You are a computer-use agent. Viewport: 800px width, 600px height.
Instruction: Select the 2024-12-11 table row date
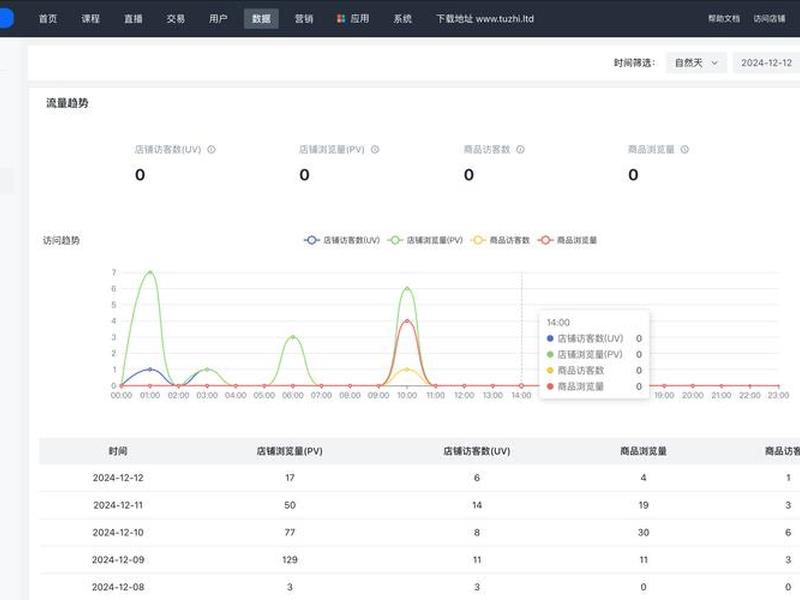pyautogui.click(x=118, y=505)
